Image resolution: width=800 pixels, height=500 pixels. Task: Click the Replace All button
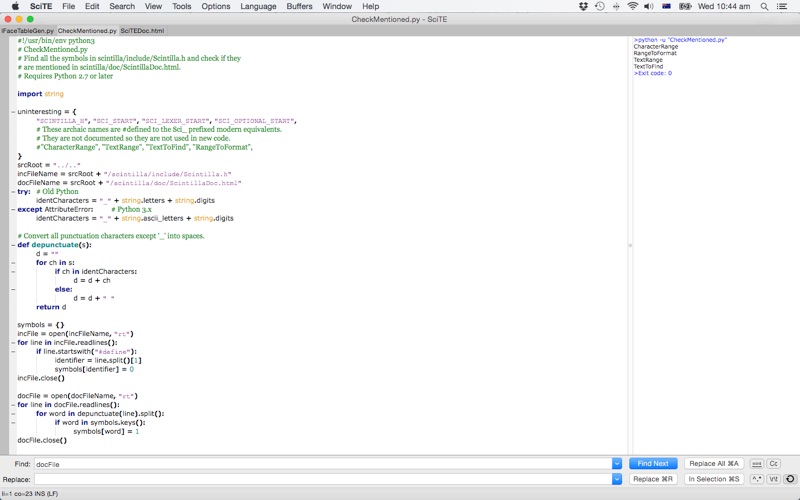coord(714,464)
